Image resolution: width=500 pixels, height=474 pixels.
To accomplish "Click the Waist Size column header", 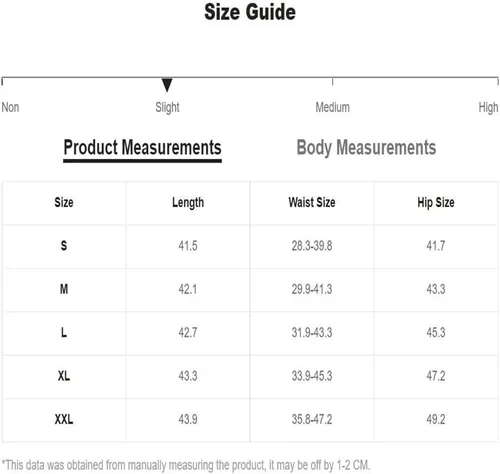I will click(312, 203).
